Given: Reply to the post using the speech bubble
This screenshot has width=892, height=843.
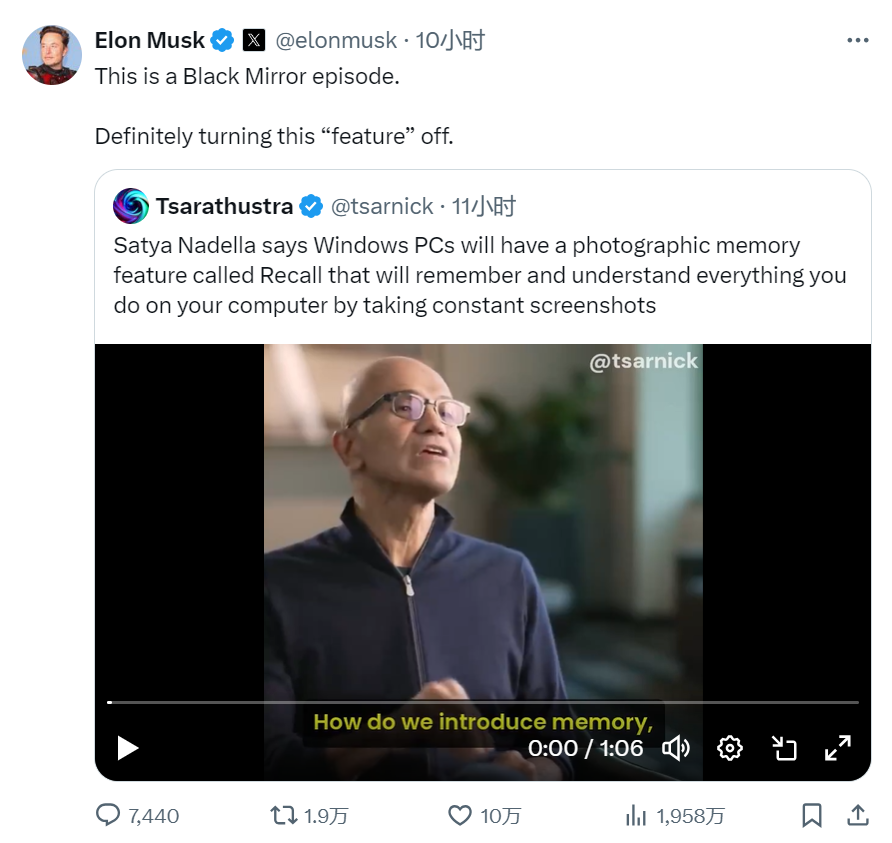Looking at the screenshot, I should pos(108,816).
